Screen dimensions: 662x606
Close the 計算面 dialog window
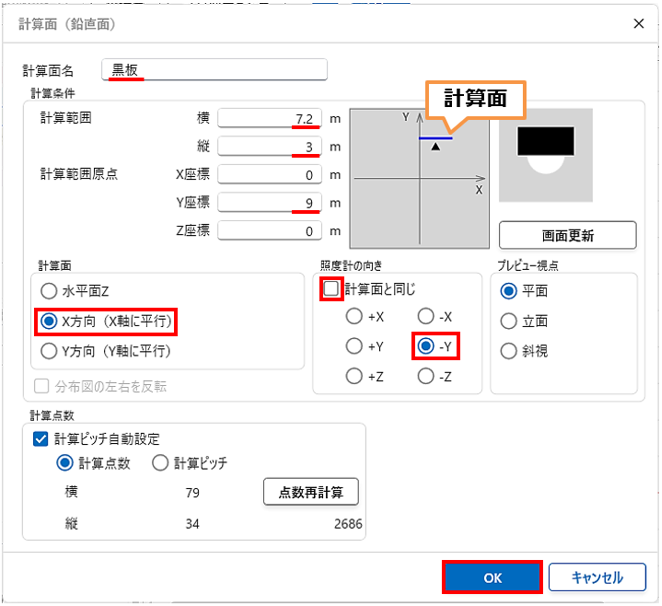(638, 22)
